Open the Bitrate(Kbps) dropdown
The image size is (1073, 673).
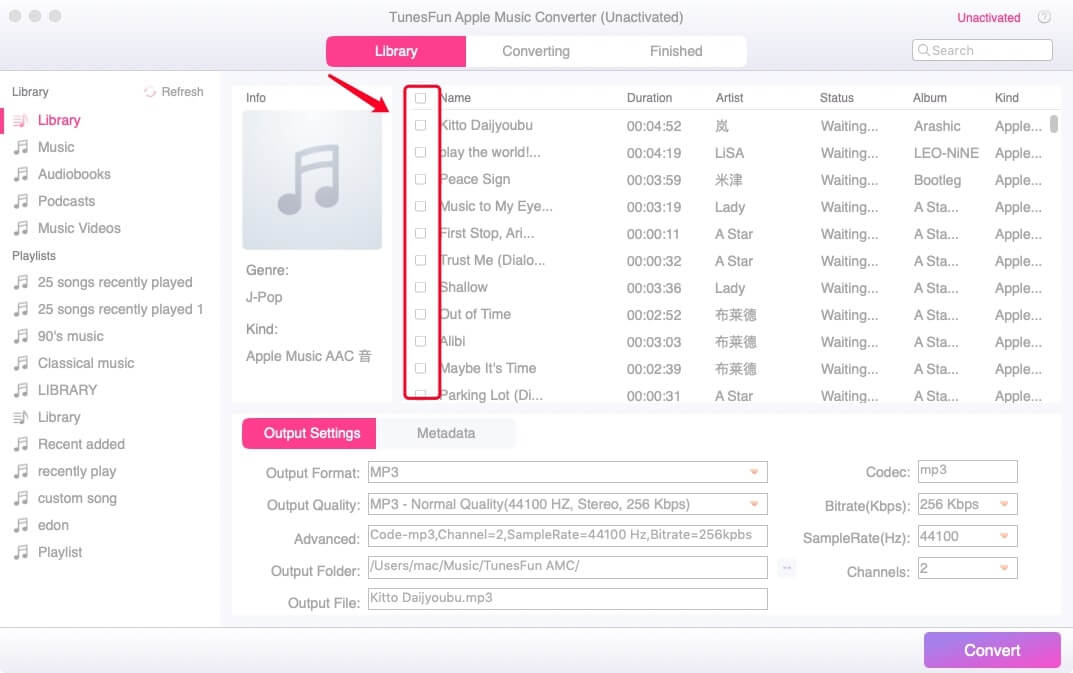pos(968,504)
